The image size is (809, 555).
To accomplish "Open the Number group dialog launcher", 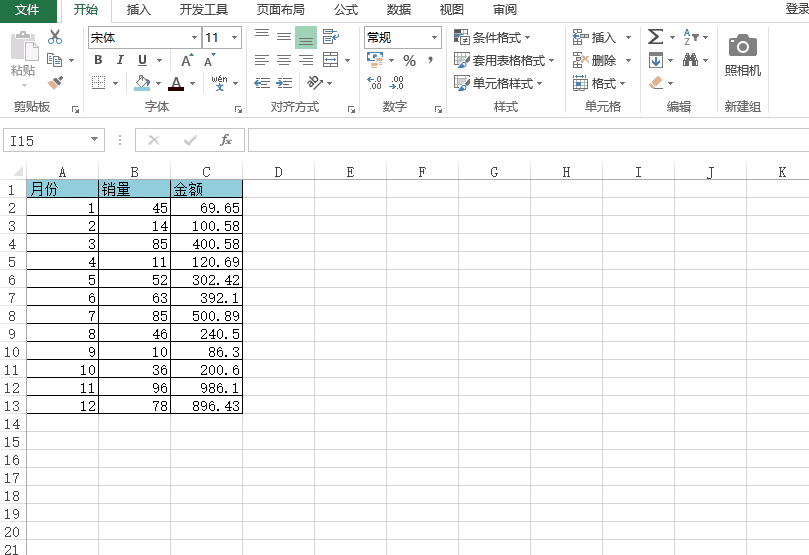I will 438,109.
